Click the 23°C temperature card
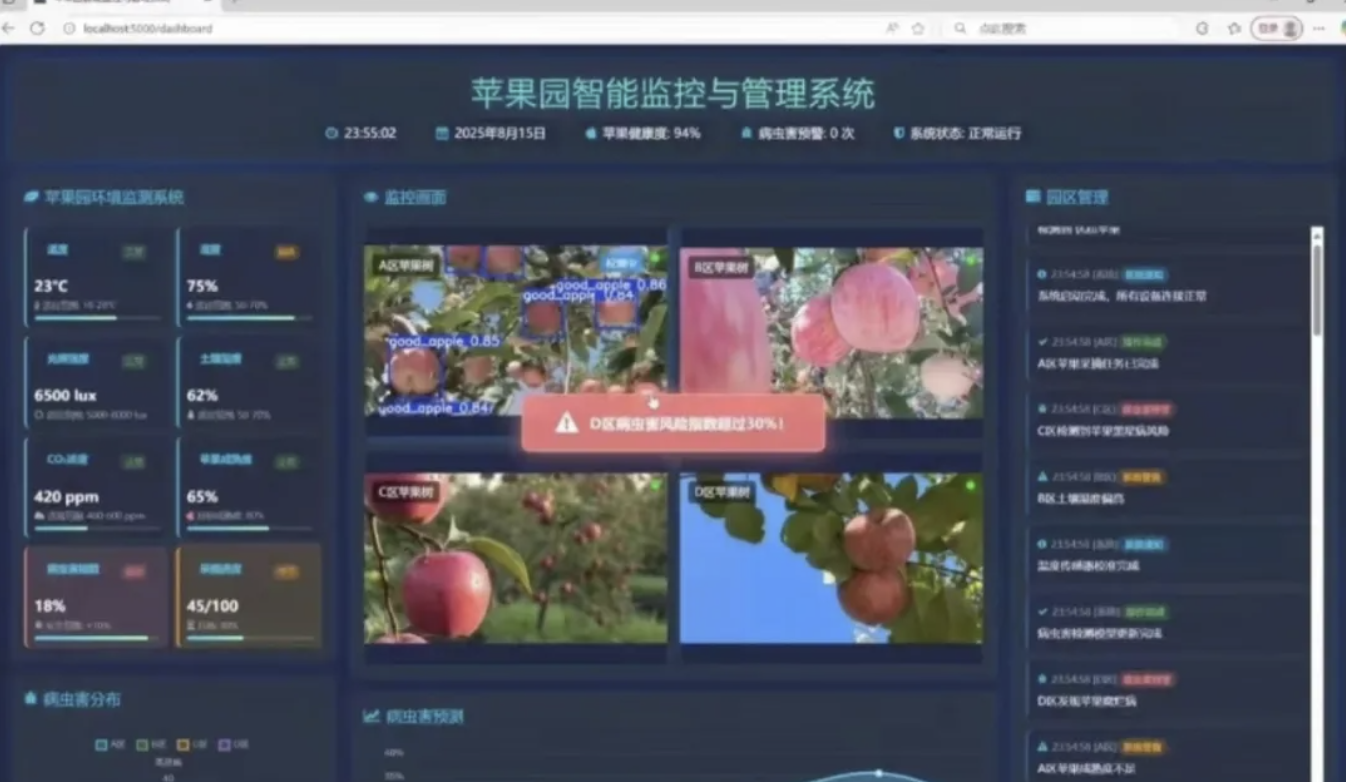The image size is (1346, 782). pos(97,278)
